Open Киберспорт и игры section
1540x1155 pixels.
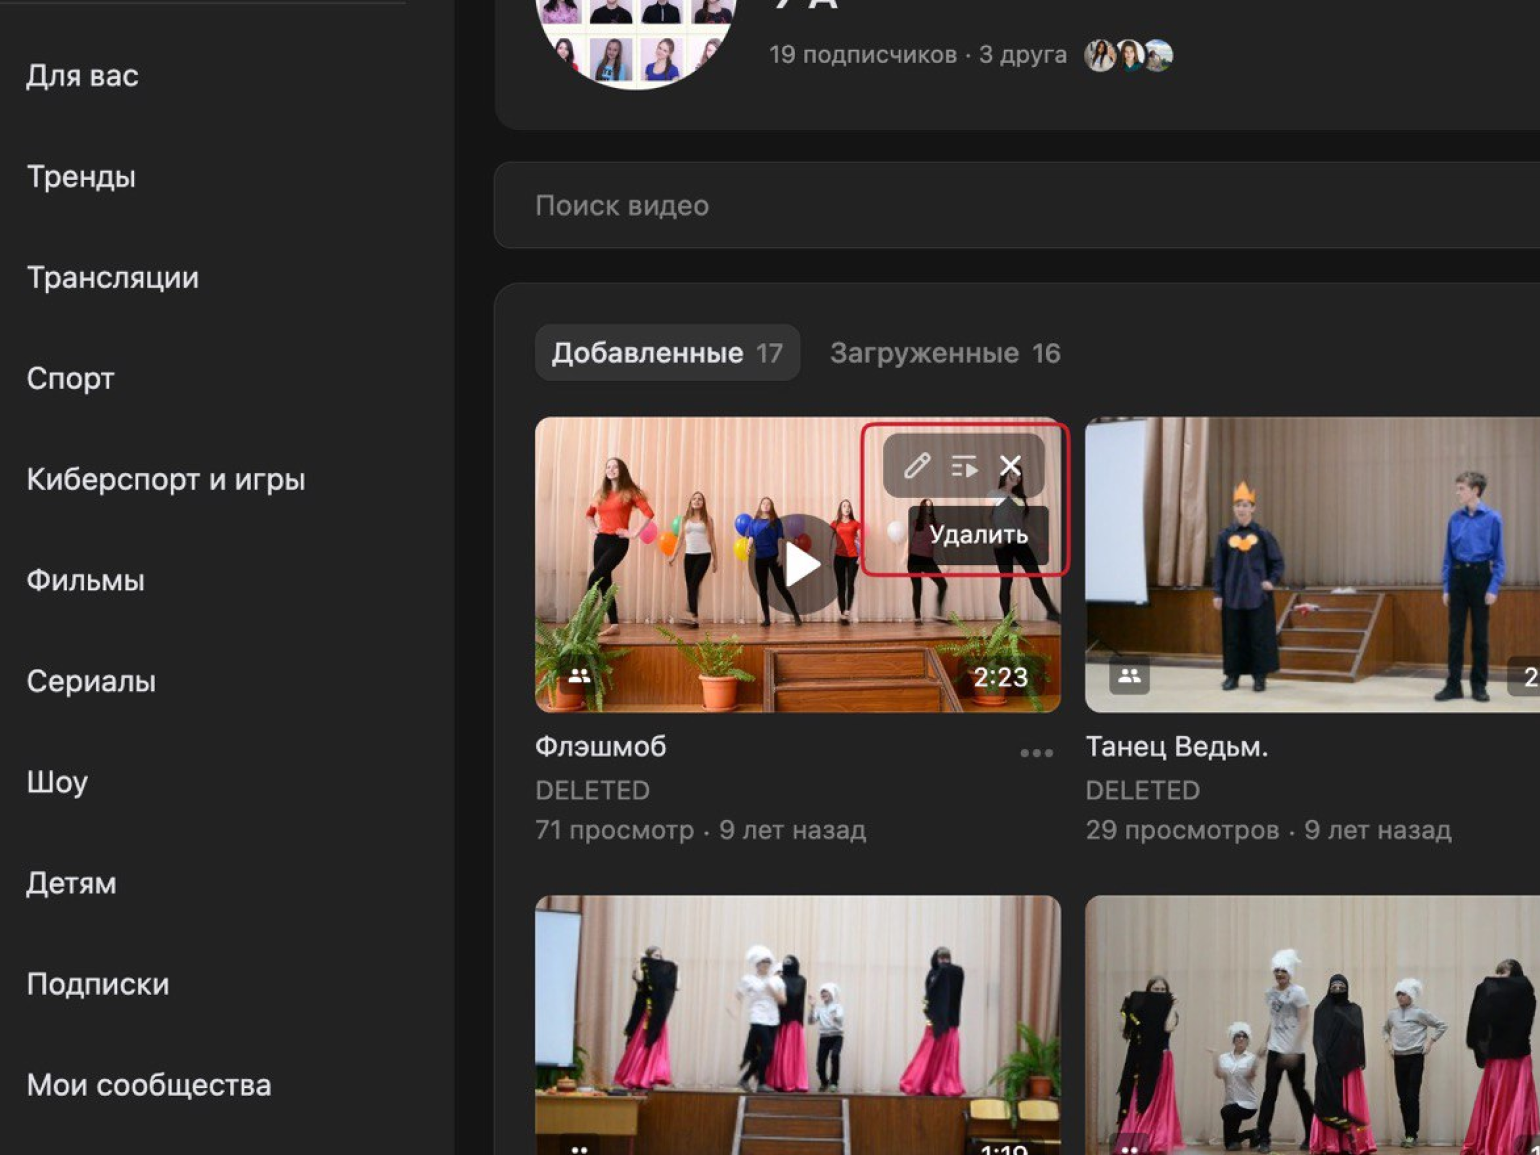(x=166, y=480)
